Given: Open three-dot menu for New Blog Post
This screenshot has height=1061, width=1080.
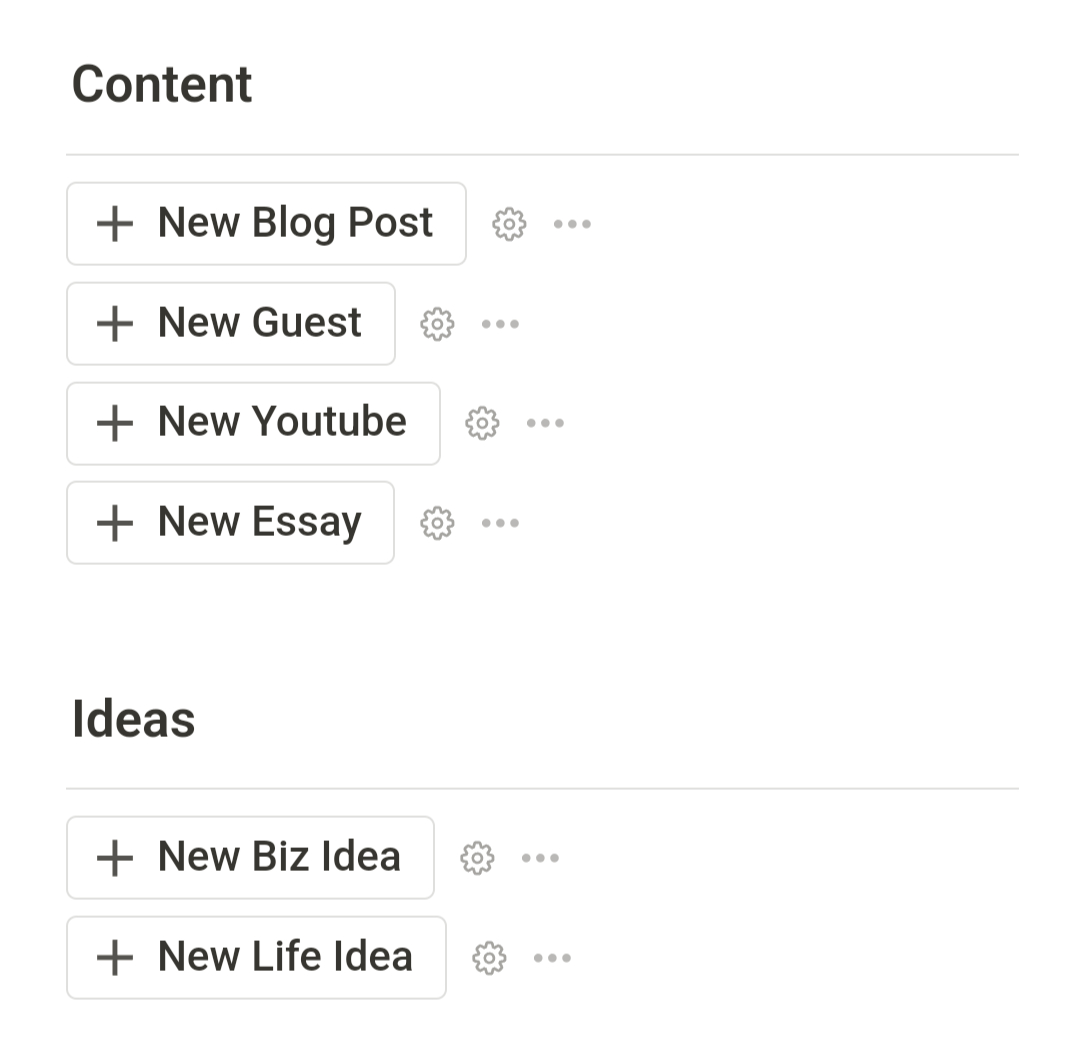Looking at the screenshot, I should (x=572, y=224).
